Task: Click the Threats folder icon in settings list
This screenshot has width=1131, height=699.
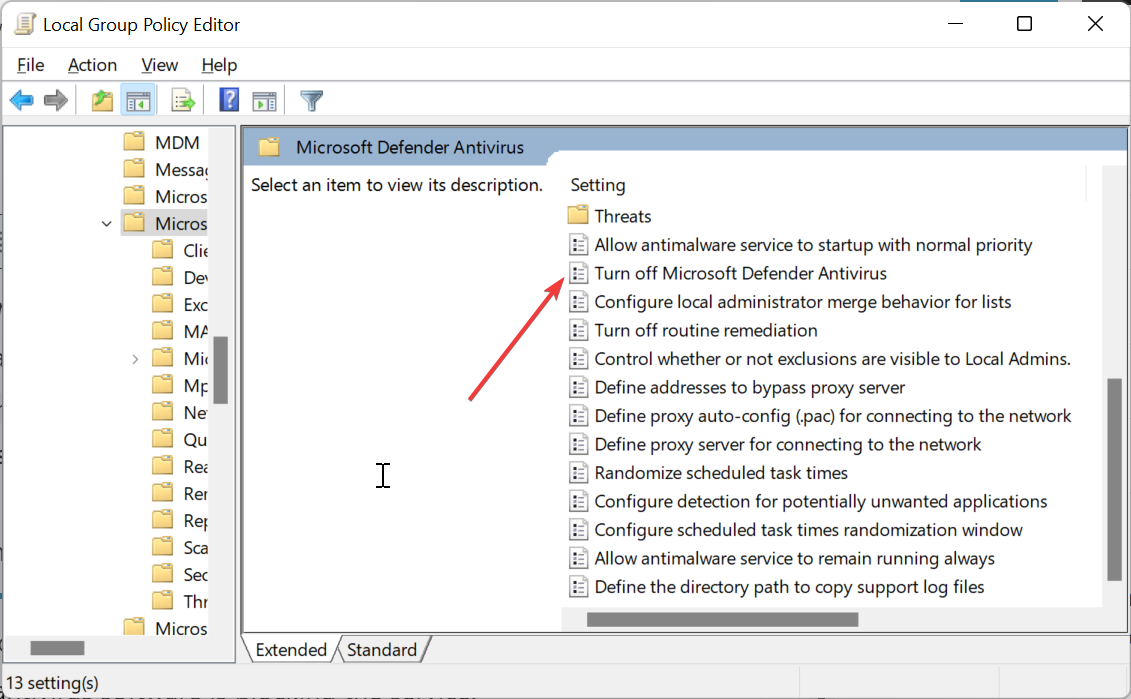Action: [578, 215]
